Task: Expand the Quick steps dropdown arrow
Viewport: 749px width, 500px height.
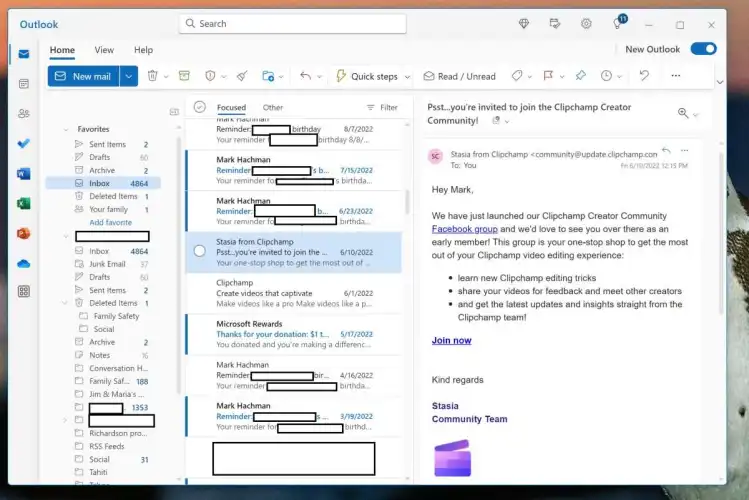Action: [x=406, y=76]
